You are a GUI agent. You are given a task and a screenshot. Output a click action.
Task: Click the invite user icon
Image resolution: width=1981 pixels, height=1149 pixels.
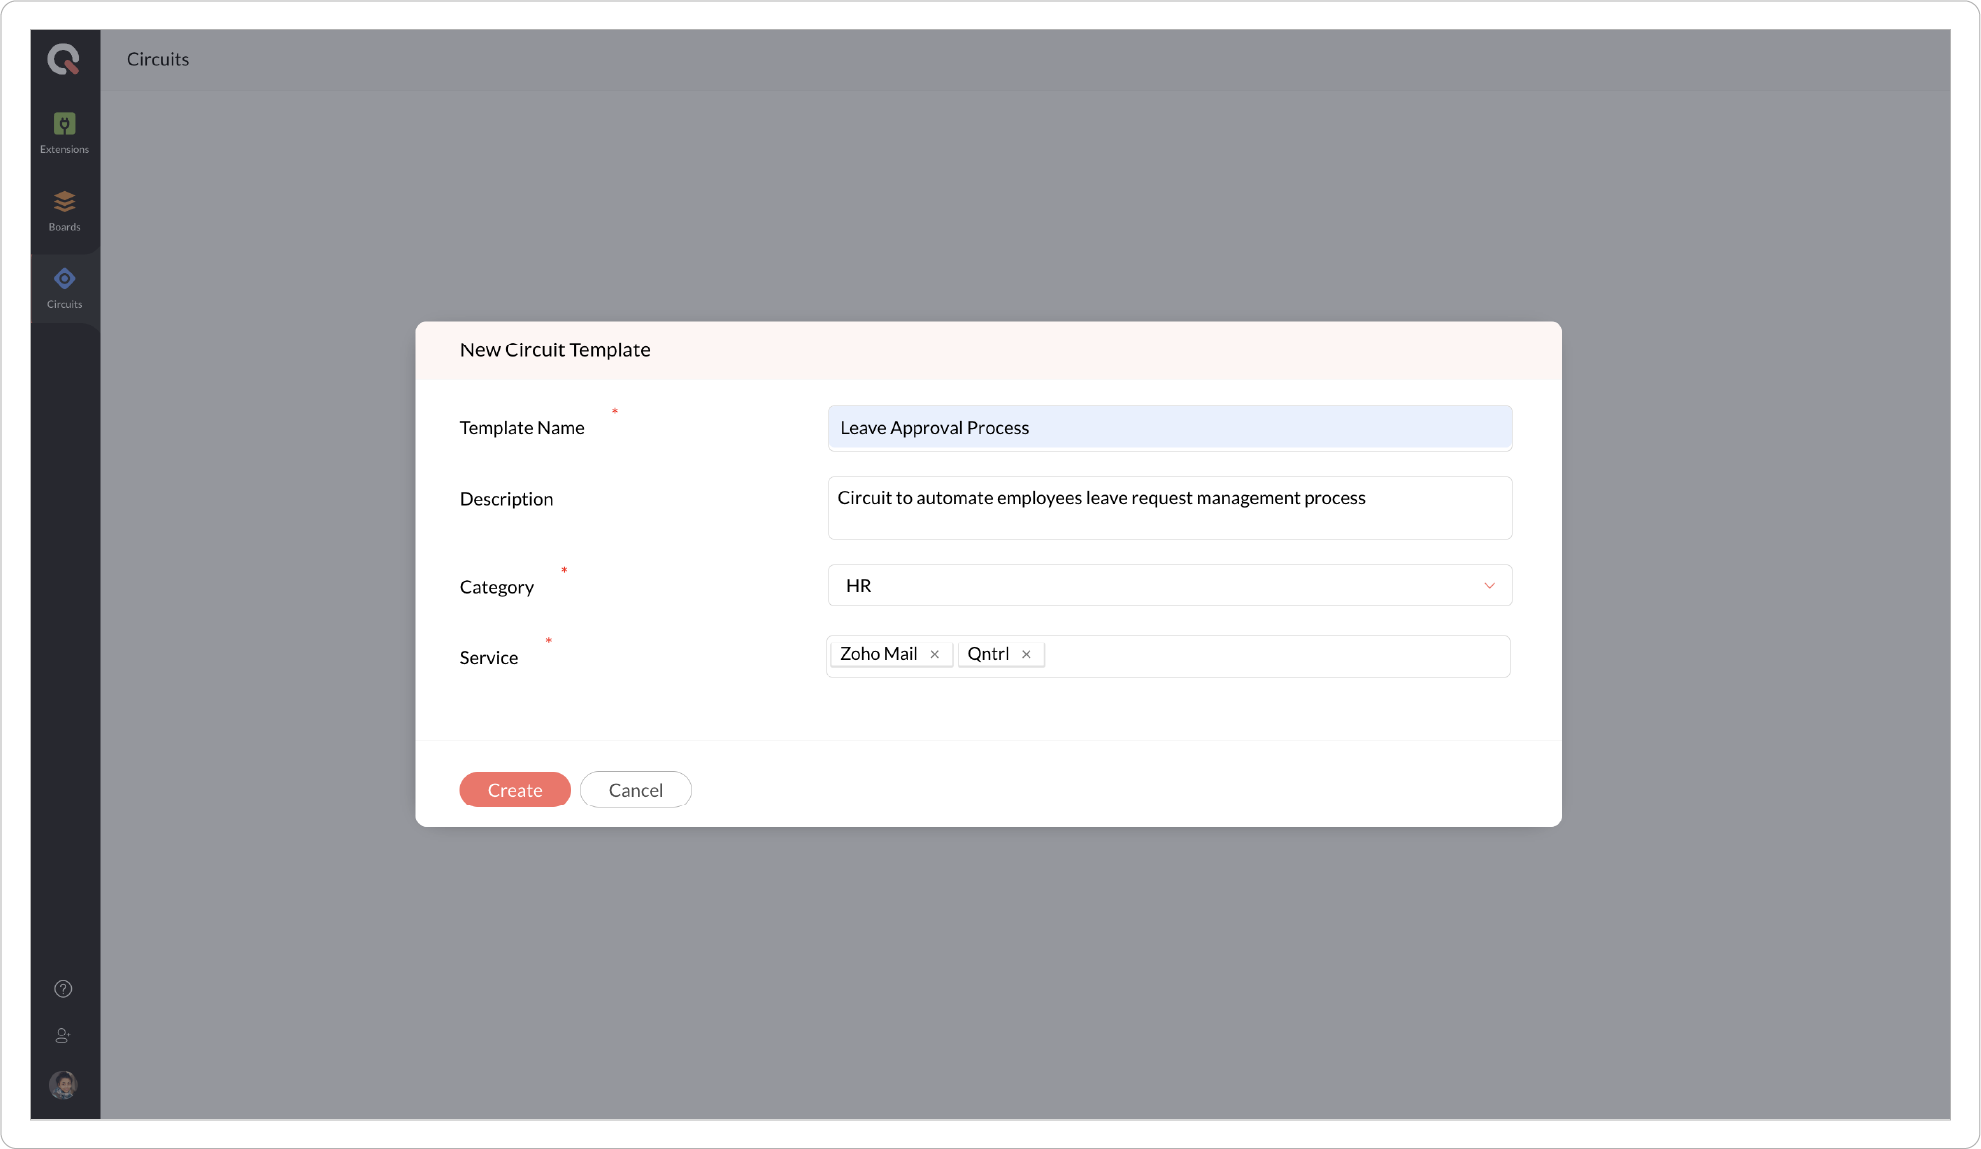[63, 1036]
